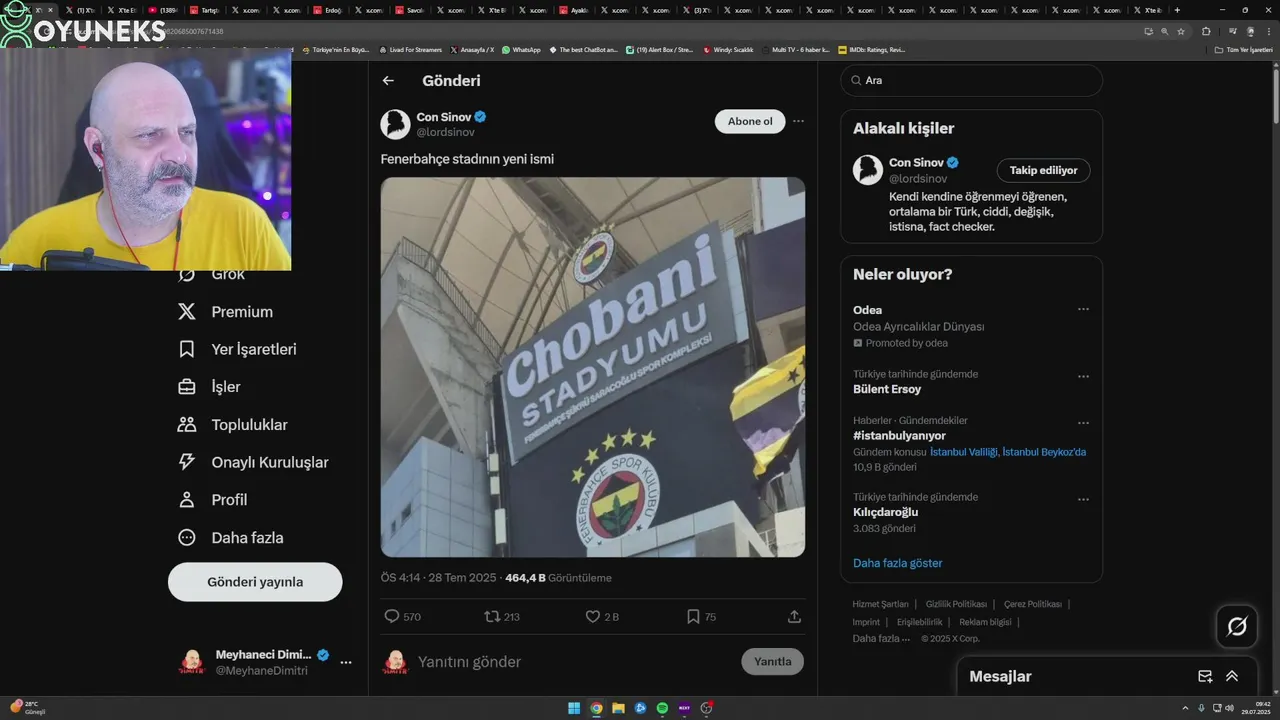Open options for the #istanbulyanıyor trend
Screen dimensions: 1280x720
[1083, 423]
